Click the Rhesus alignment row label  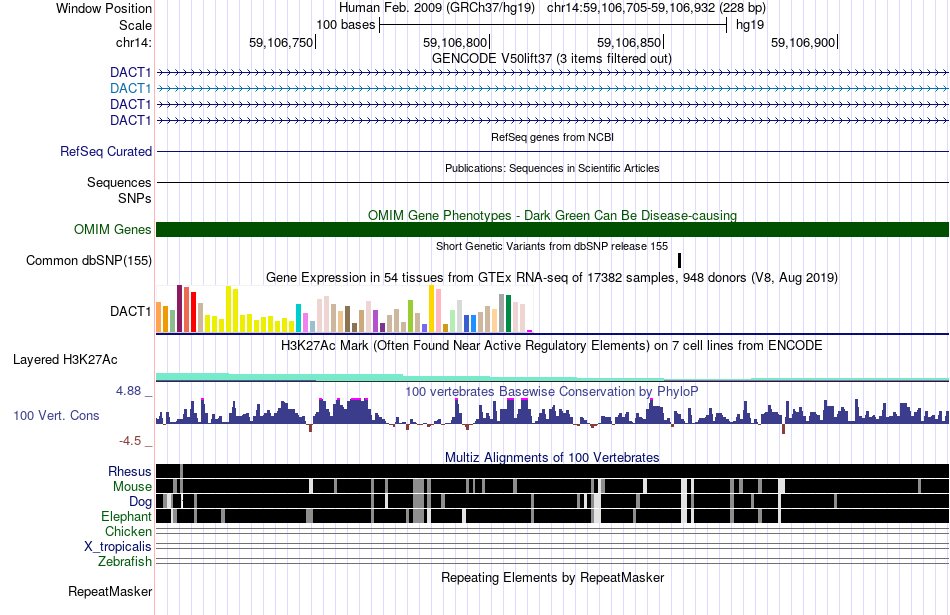[130, 471]
